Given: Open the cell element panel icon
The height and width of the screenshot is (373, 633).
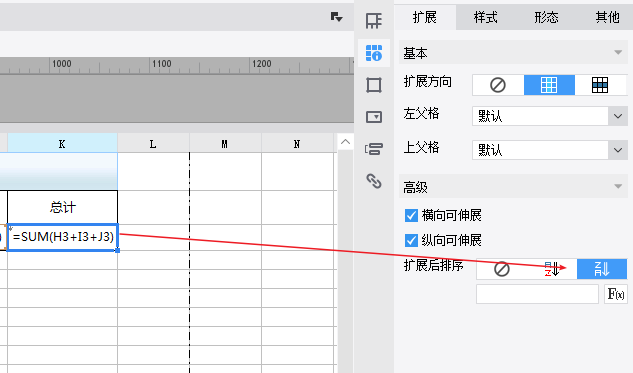Looking at the screenshot, I should tap(373, 21).
